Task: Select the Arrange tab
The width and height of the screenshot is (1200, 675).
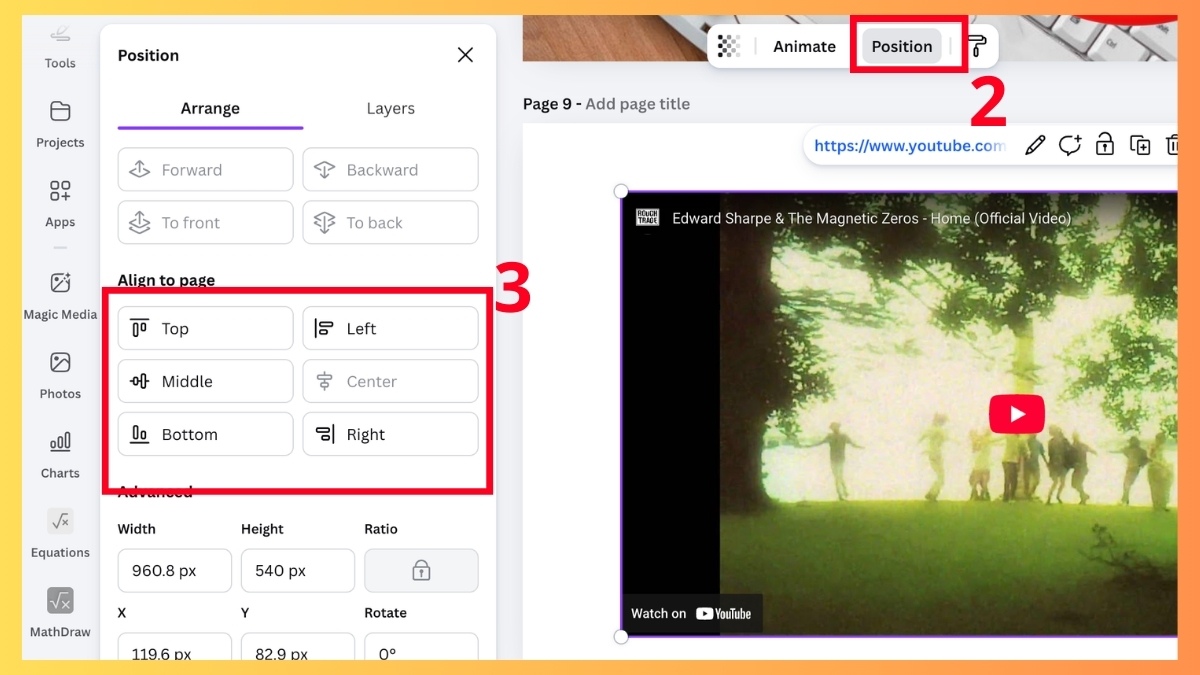Action: [x=209, y=108]
